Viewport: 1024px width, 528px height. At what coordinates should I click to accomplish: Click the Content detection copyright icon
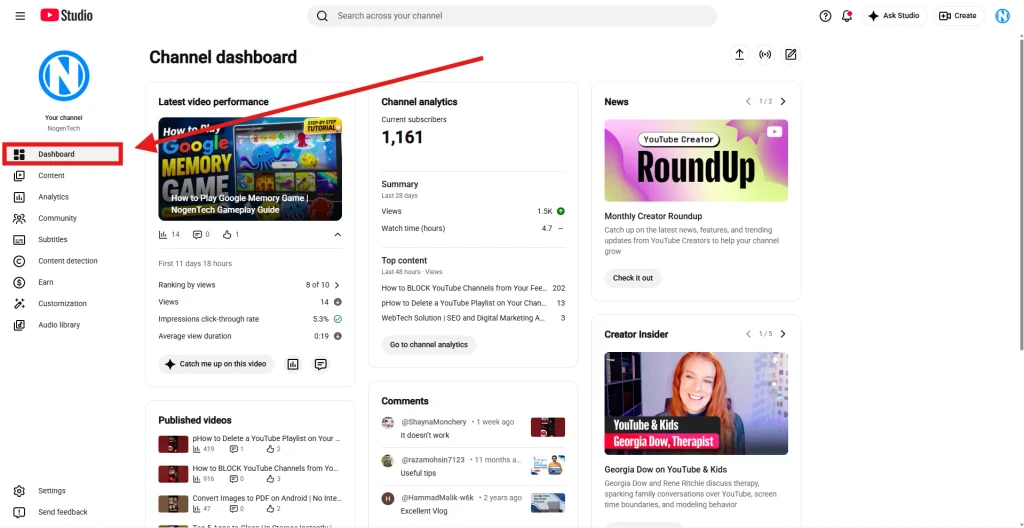pyautogui.click(x=20, y=261)
